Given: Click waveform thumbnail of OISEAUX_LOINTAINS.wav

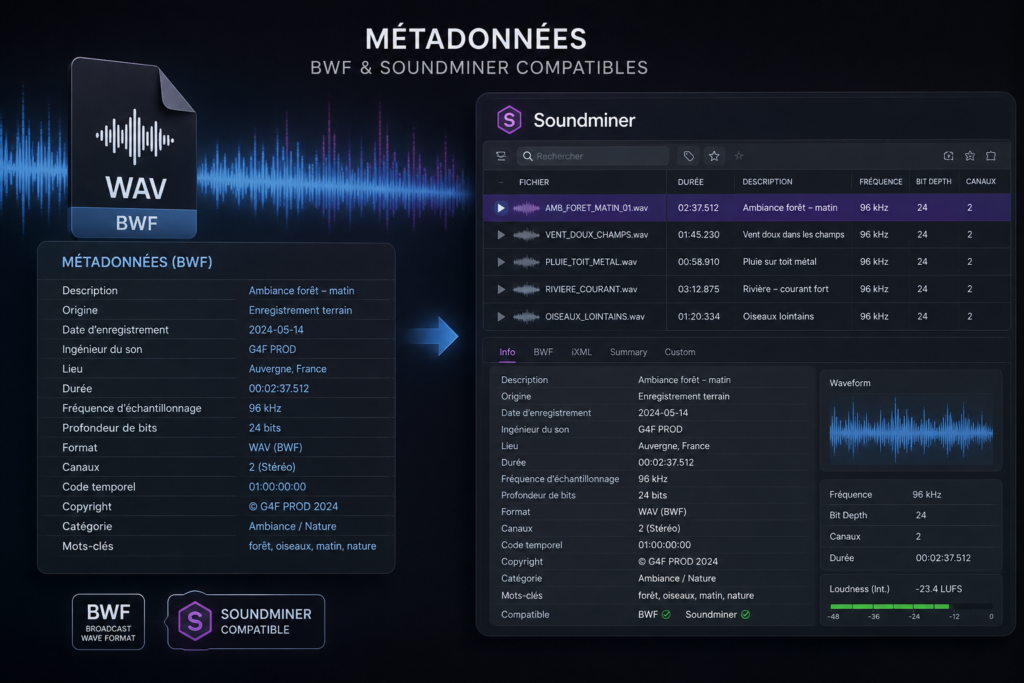Looking at the screenshot, I should point(526,317).
